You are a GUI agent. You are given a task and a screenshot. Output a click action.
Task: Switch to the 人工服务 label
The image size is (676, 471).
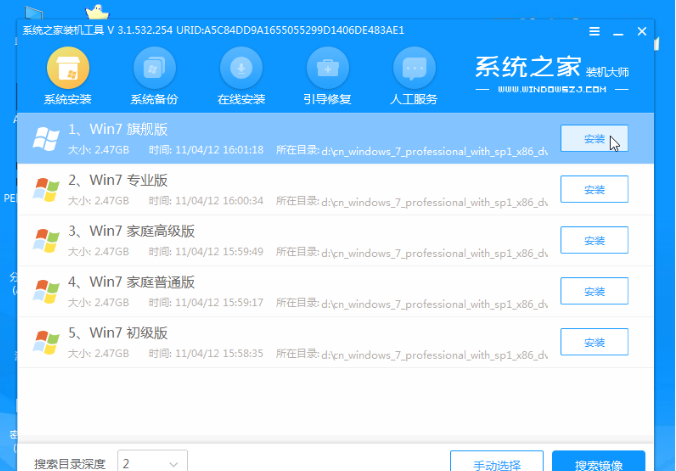click(414, 99)
